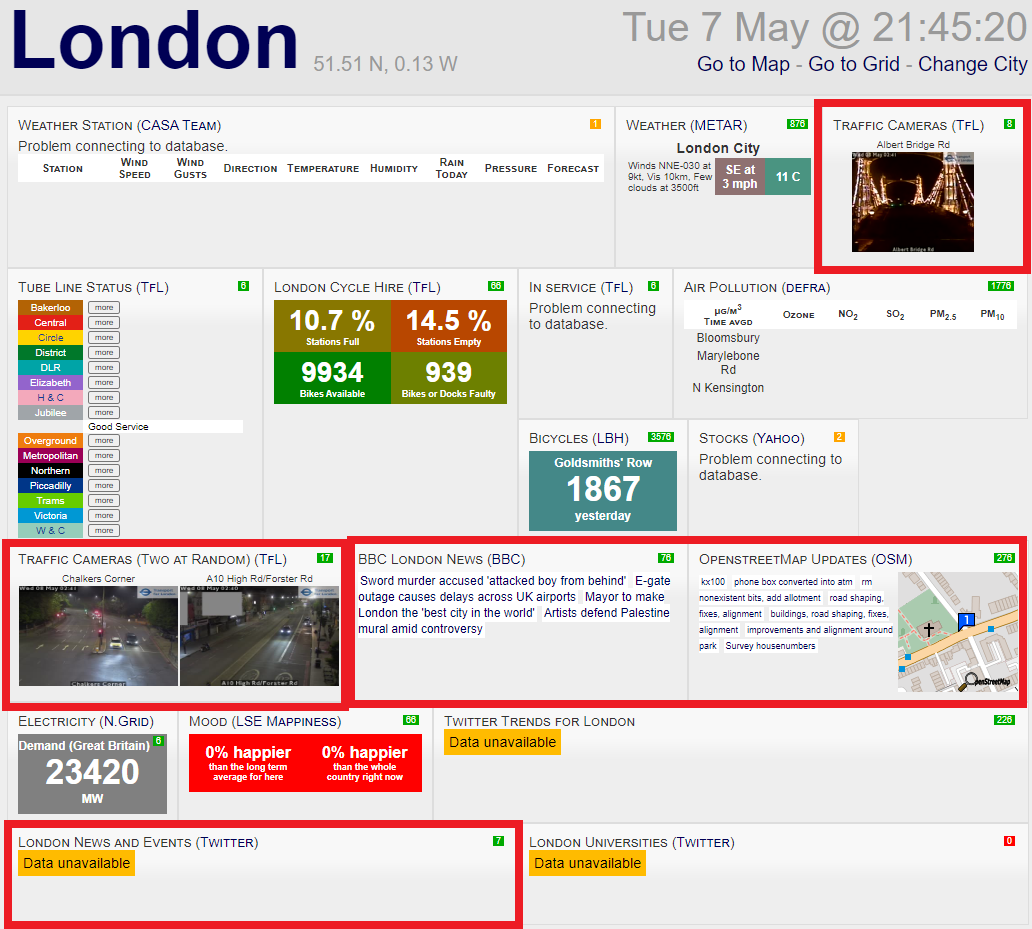Open 'E-gate outage causes delays' headline
This screenshot has width=1032, height=929.
[x=514, y=589]
